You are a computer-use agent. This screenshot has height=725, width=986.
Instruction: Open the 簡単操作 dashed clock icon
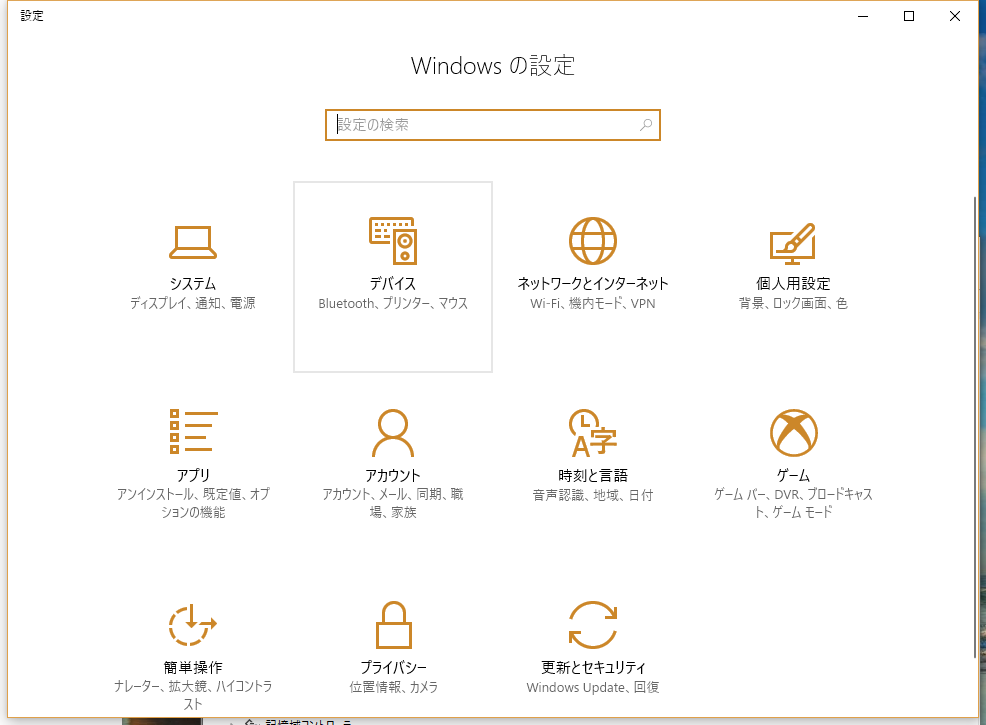[192, 624]
